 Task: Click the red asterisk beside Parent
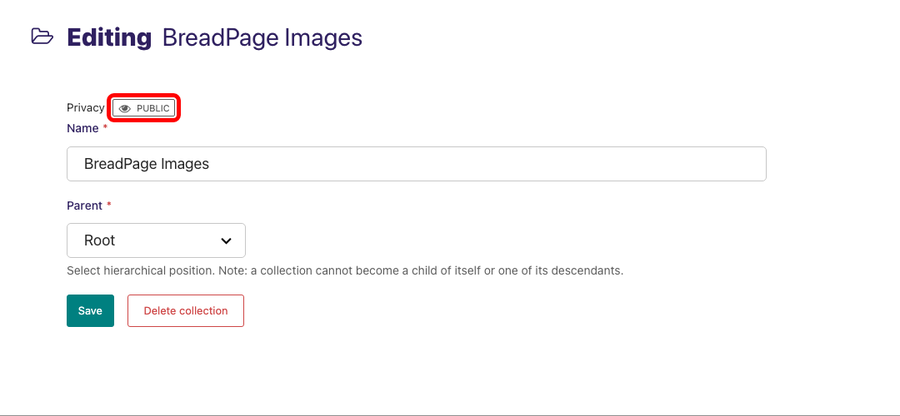click(x=108, y=205)
